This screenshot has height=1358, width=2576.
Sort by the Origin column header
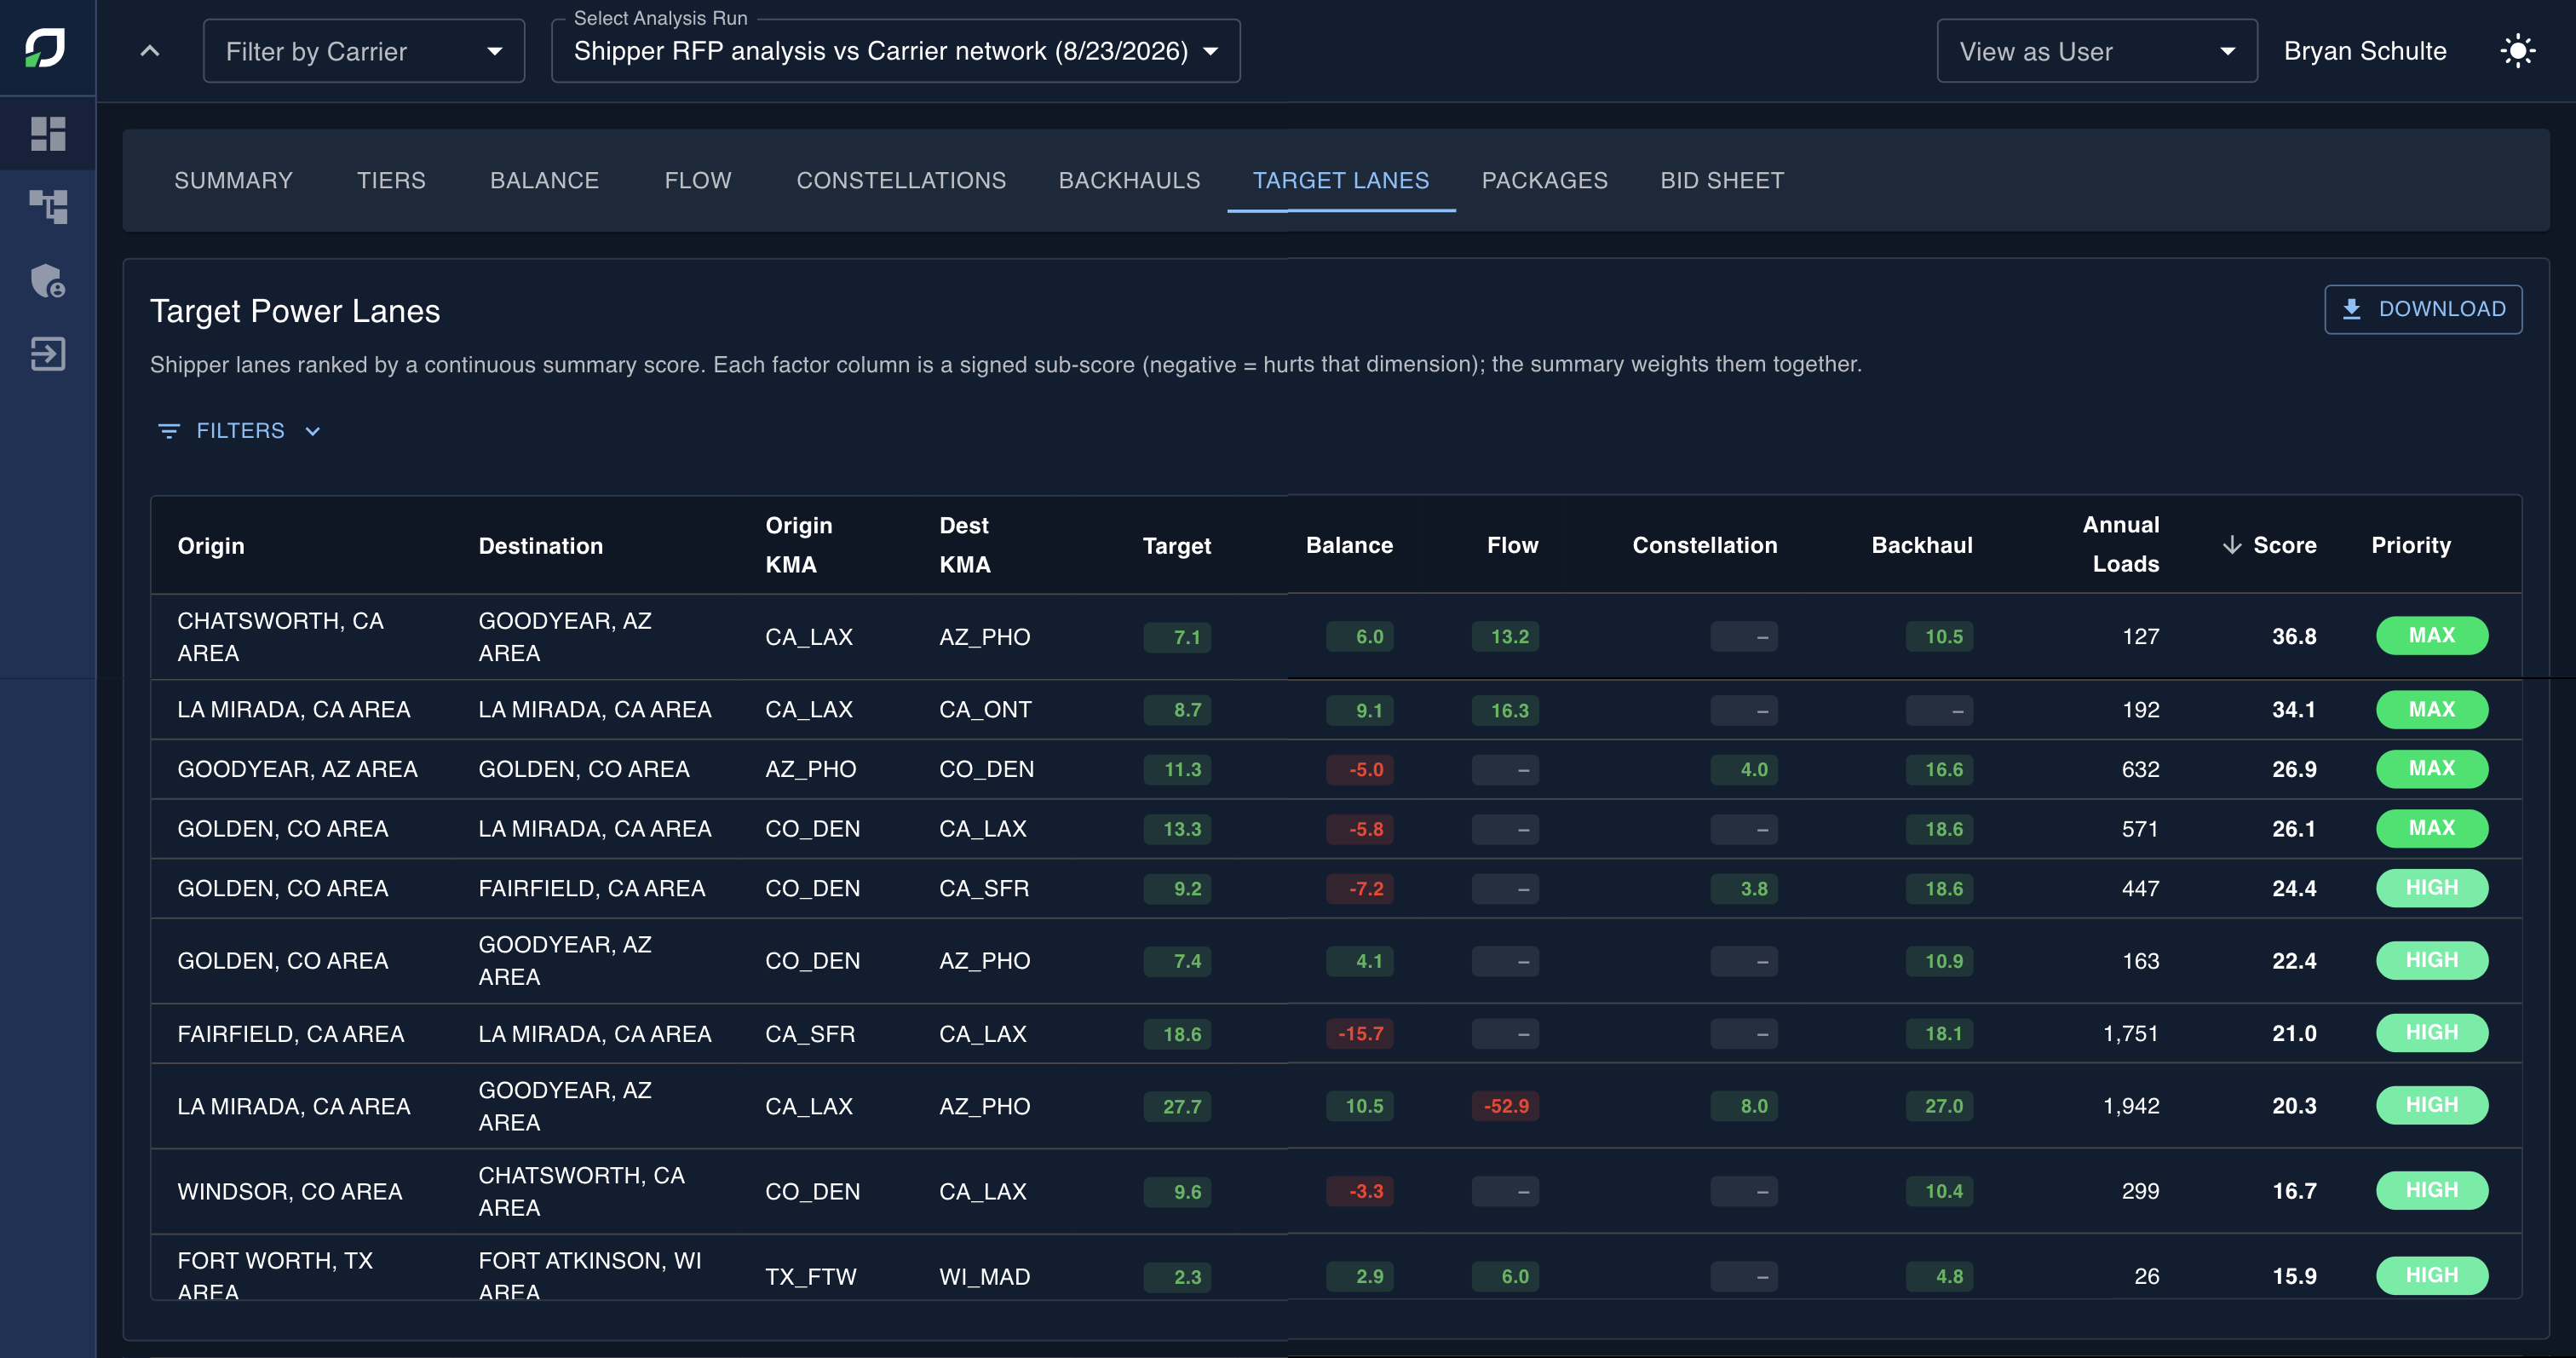point(211,546)
